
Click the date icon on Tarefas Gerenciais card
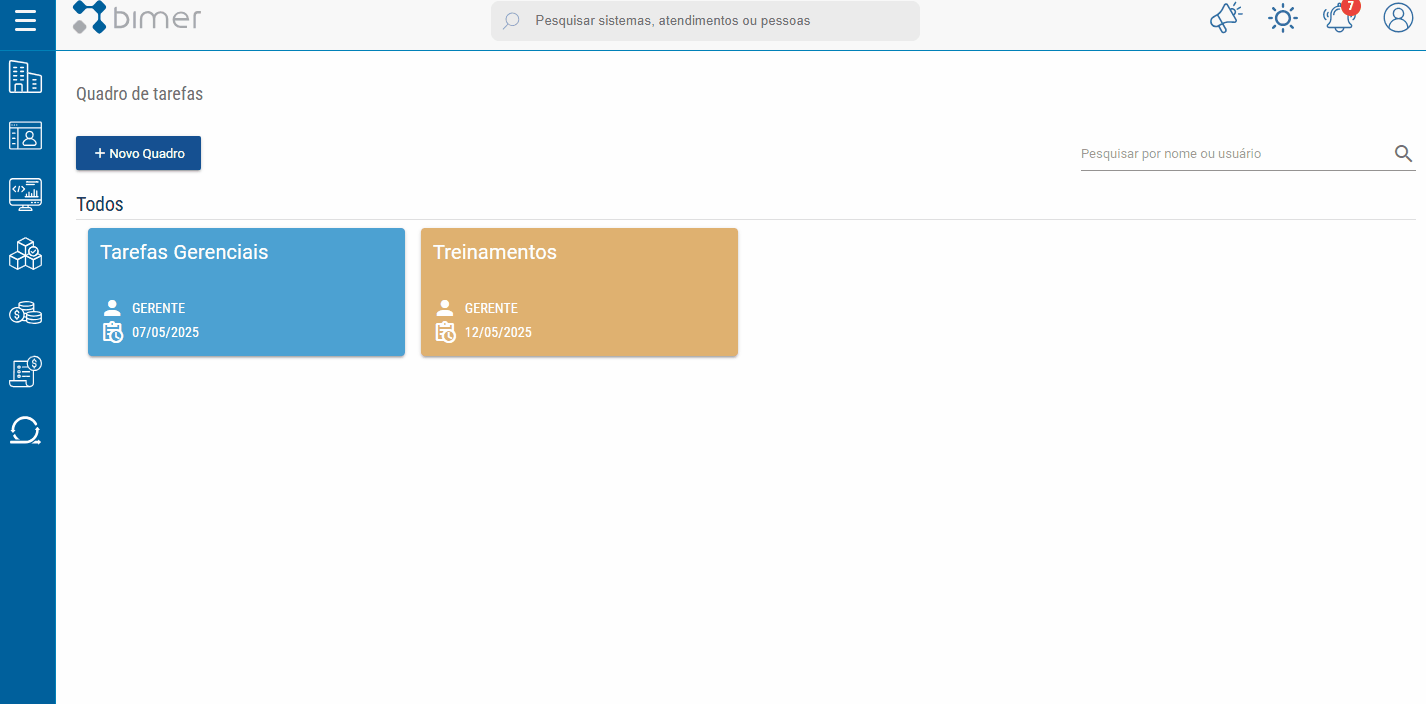(113, 332)
